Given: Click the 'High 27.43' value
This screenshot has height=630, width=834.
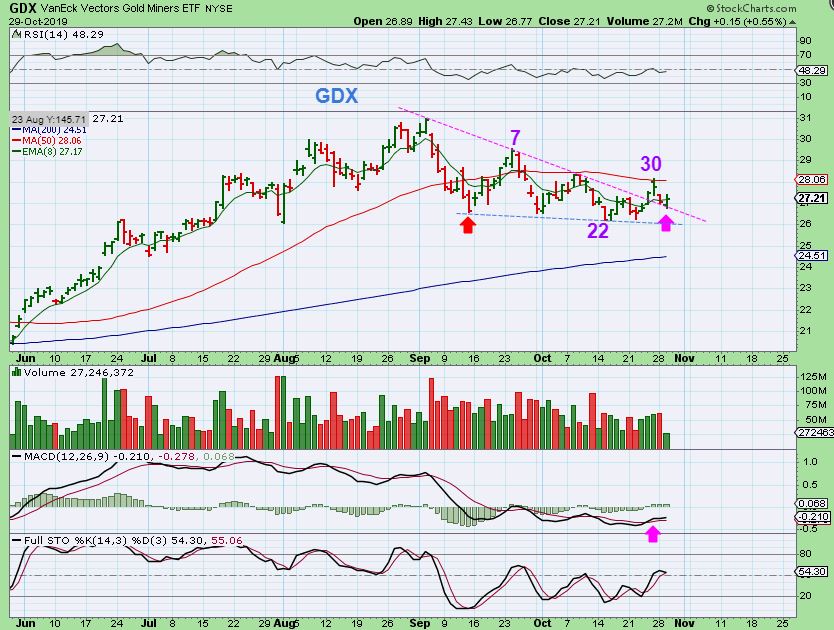Looking at the screenshot, I should [445, 22].
